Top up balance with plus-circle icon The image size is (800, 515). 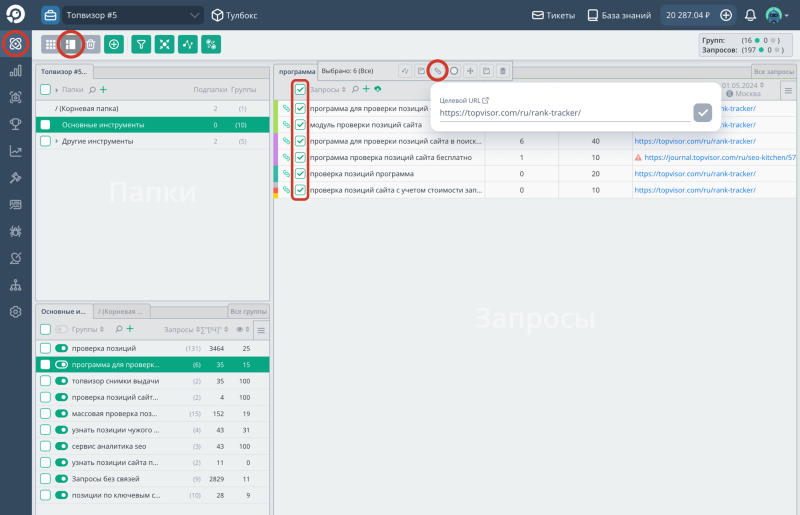pyautogui.click(x=726, y=15)
